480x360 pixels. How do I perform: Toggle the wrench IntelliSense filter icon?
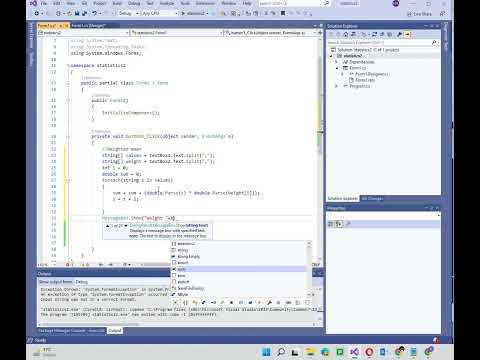pyautogui.click(x=269, y=303)
